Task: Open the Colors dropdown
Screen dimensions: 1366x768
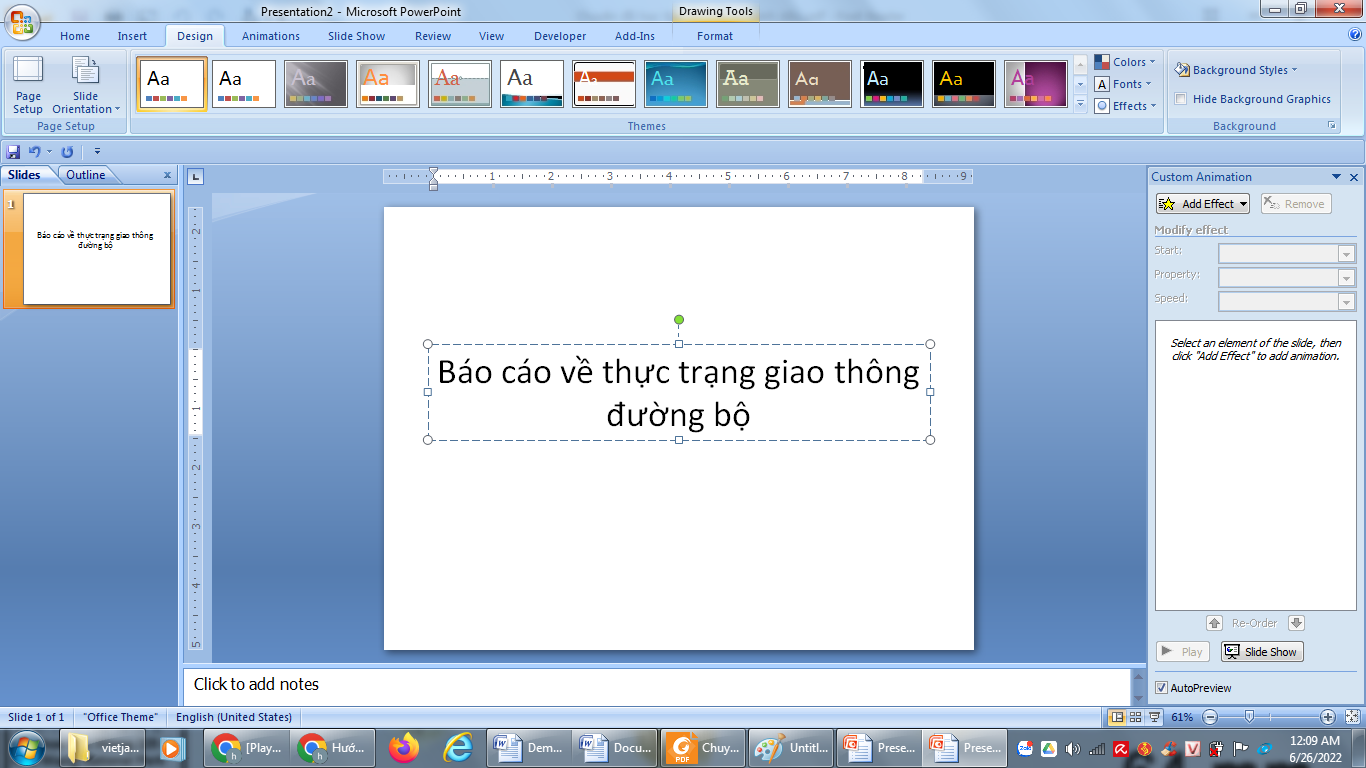Action: (x=1125, y=62)
